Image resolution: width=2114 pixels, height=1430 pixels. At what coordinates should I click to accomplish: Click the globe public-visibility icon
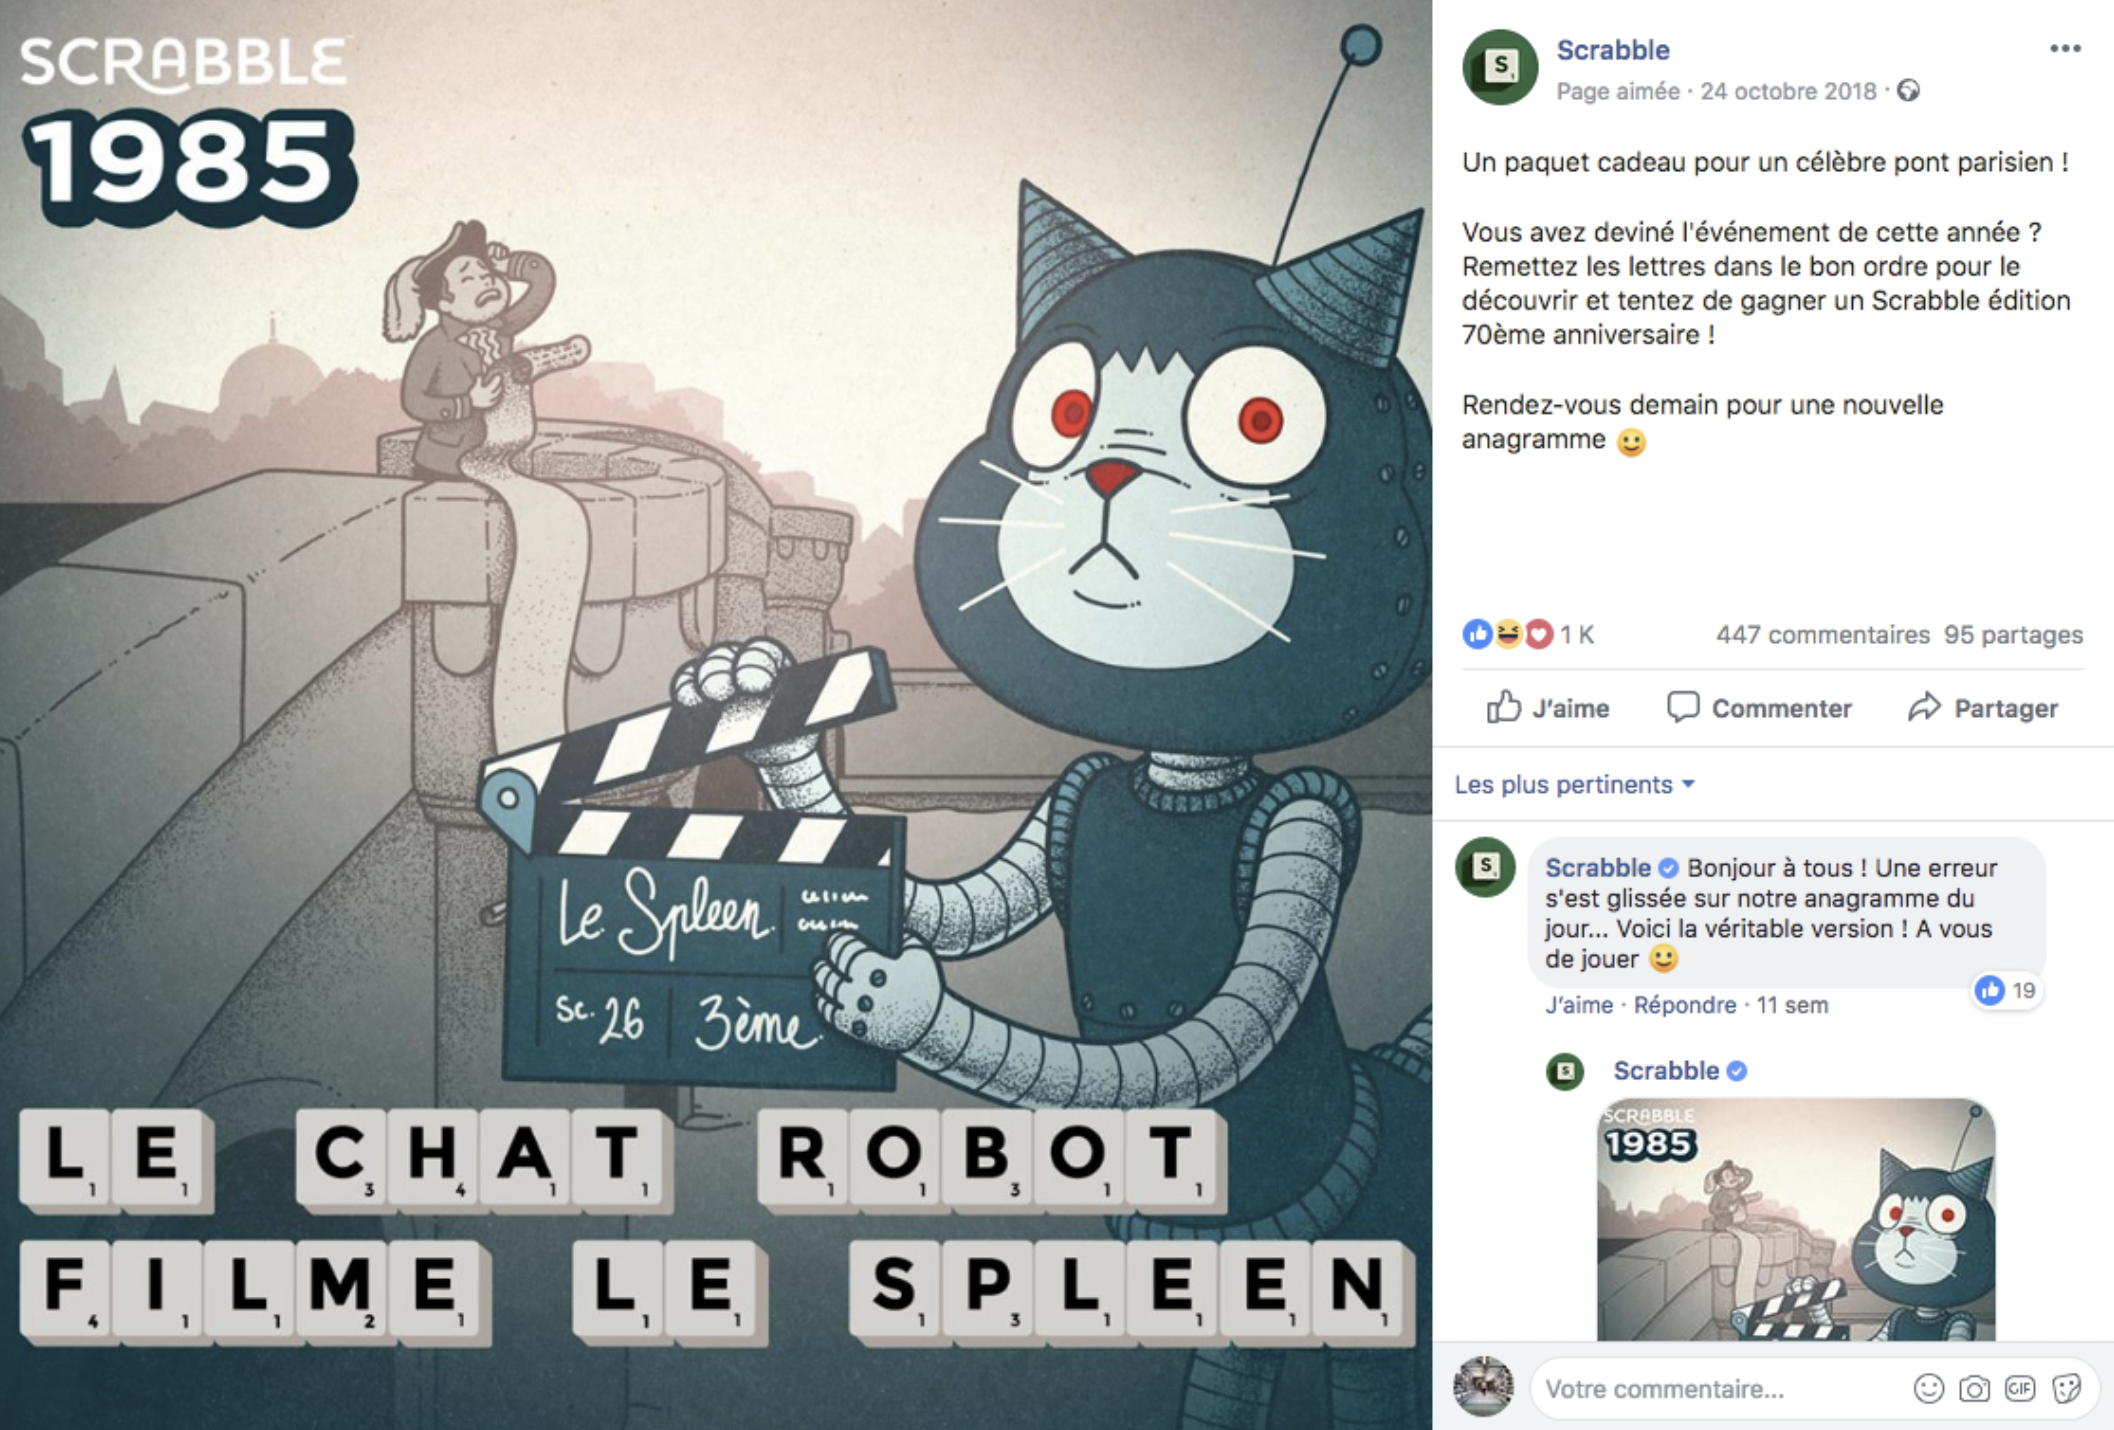[x=1908, y=91]
